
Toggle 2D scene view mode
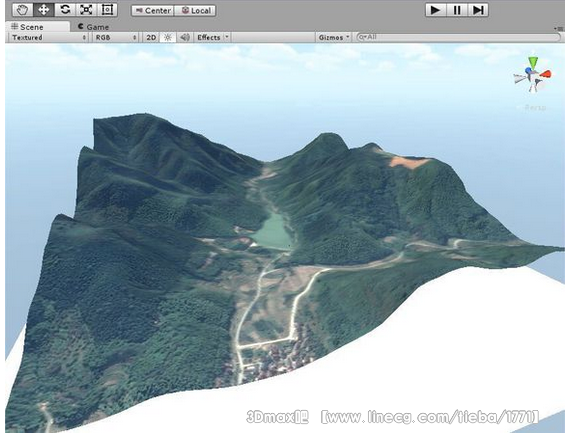click(151, 37)
